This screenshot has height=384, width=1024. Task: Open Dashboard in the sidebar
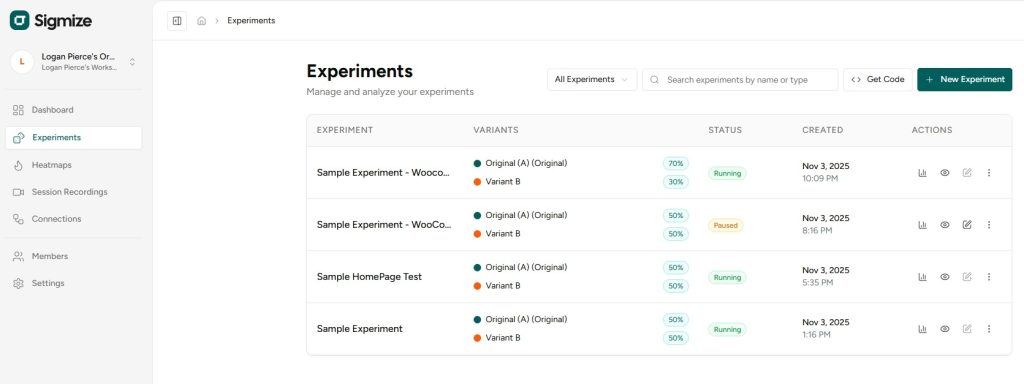coord(74,110)
